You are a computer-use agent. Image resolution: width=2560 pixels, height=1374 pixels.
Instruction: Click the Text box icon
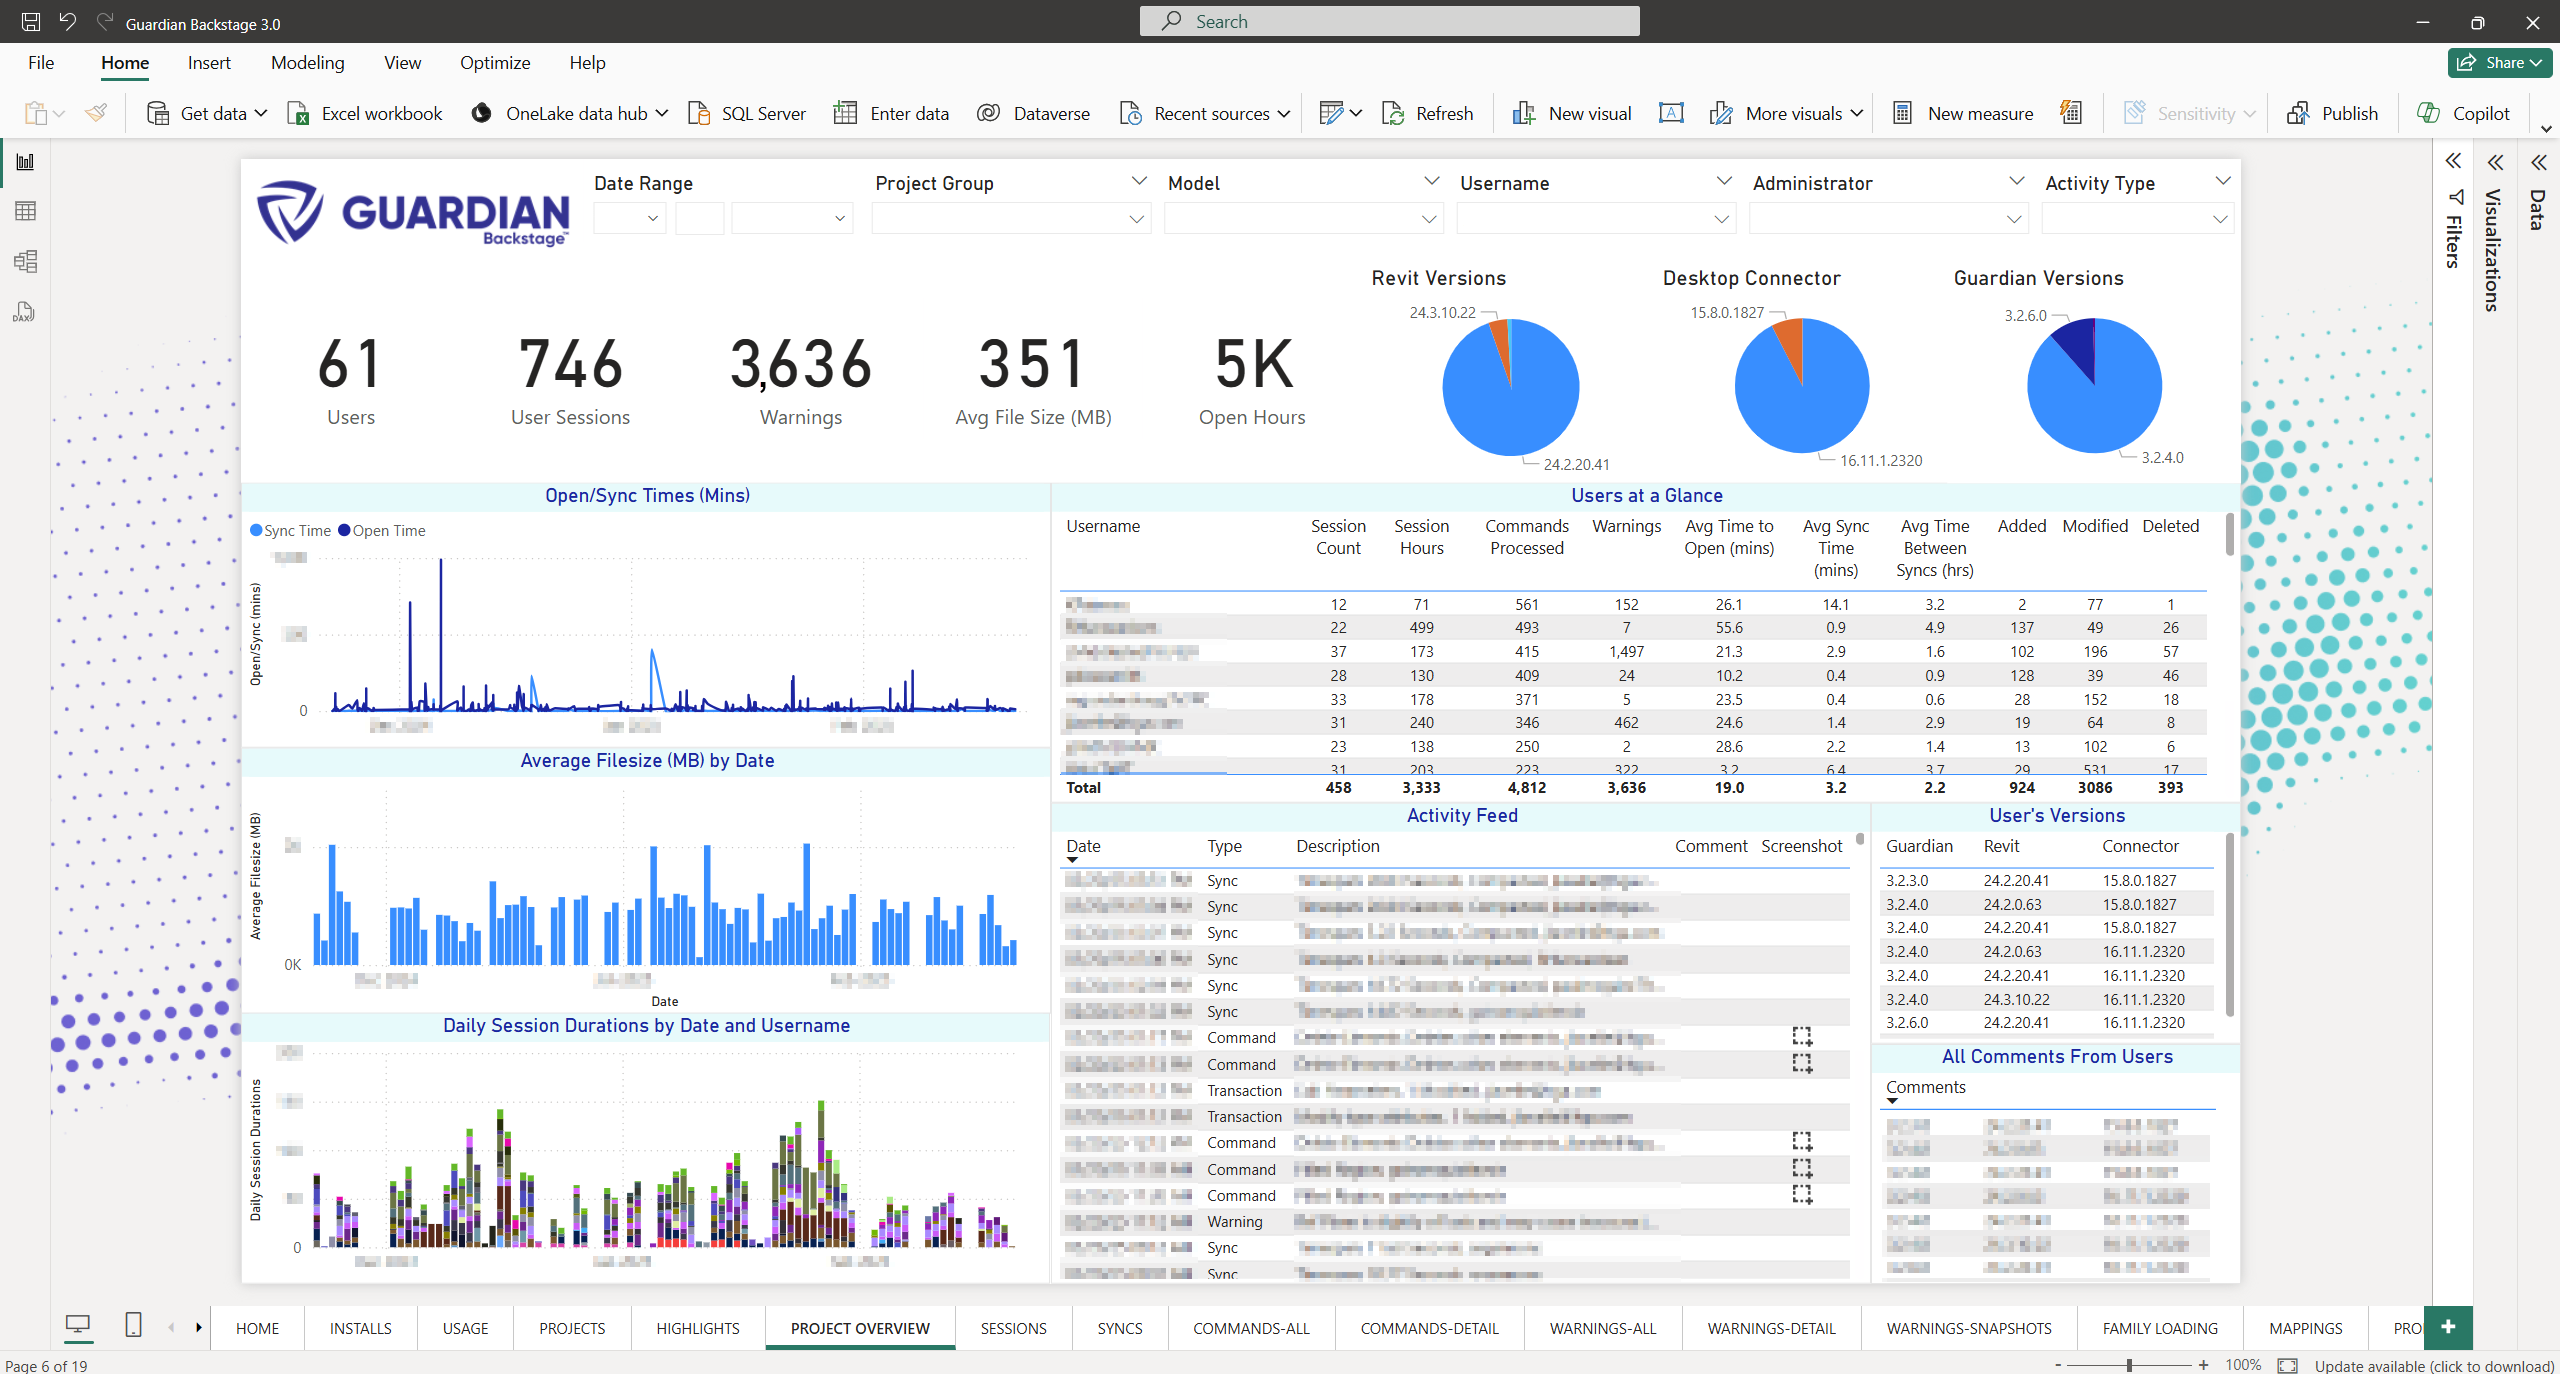click(1671, 113)
